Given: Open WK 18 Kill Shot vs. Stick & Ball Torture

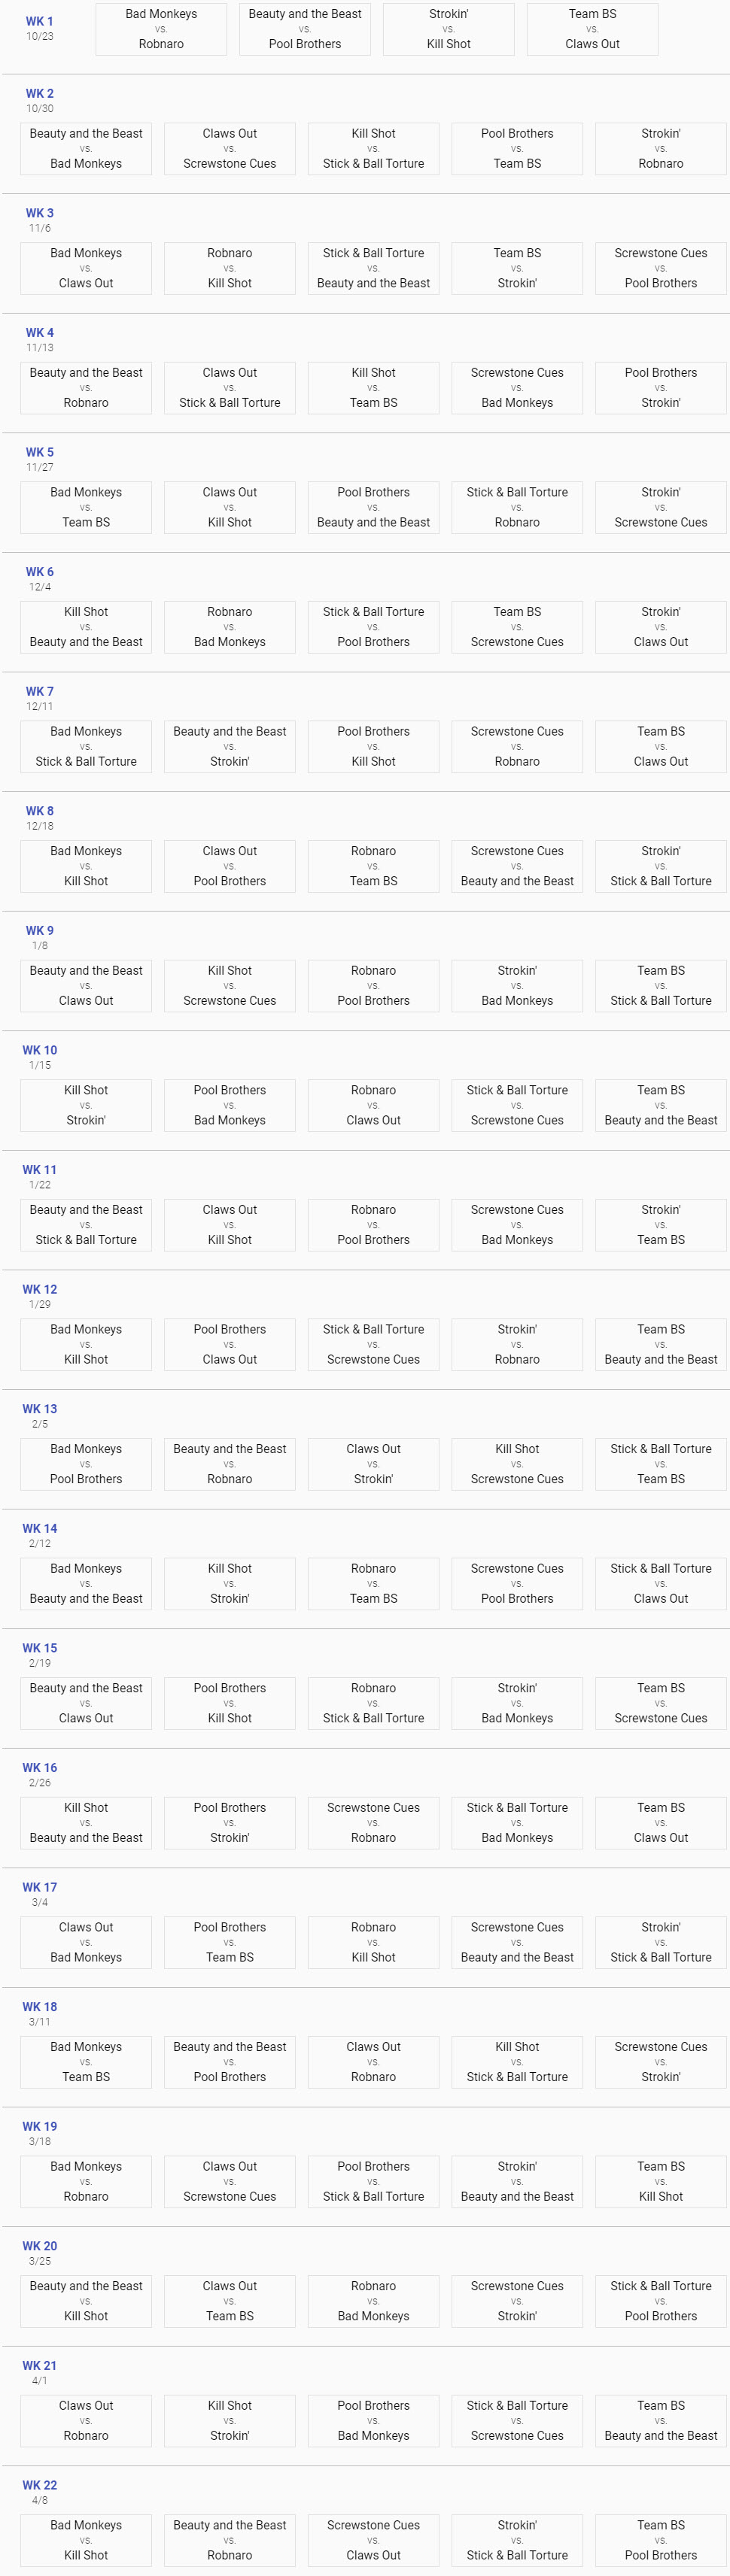Looking at the screenshot, I should 517,2062.
